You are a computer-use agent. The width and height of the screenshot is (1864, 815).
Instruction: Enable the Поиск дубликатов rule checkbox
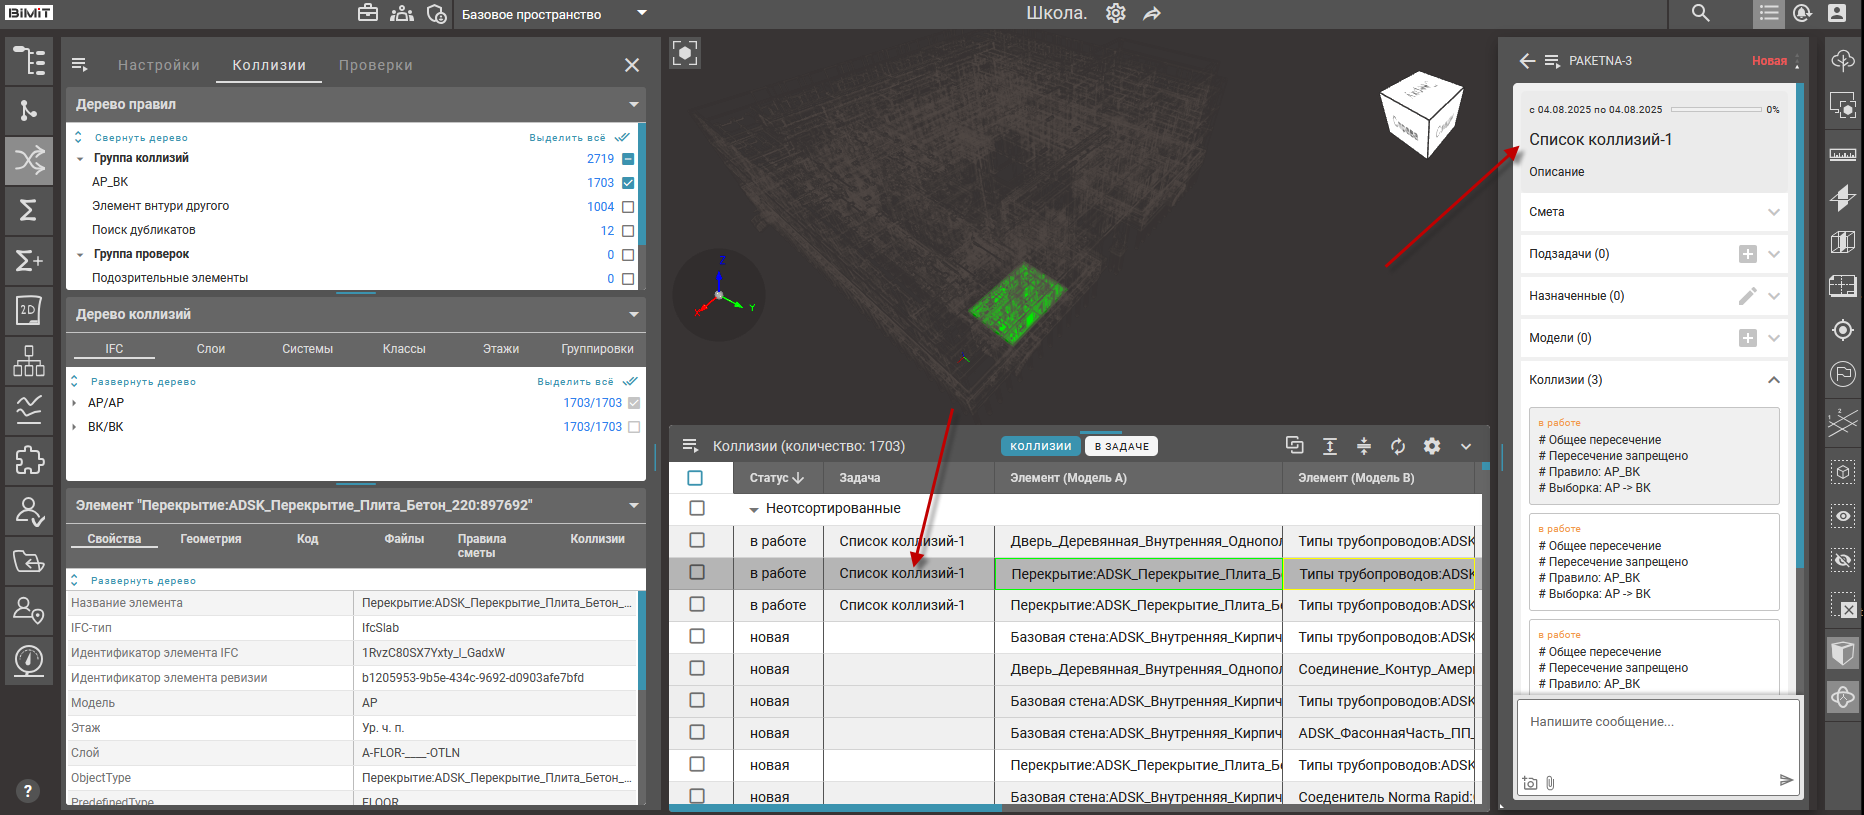[628, 231]
